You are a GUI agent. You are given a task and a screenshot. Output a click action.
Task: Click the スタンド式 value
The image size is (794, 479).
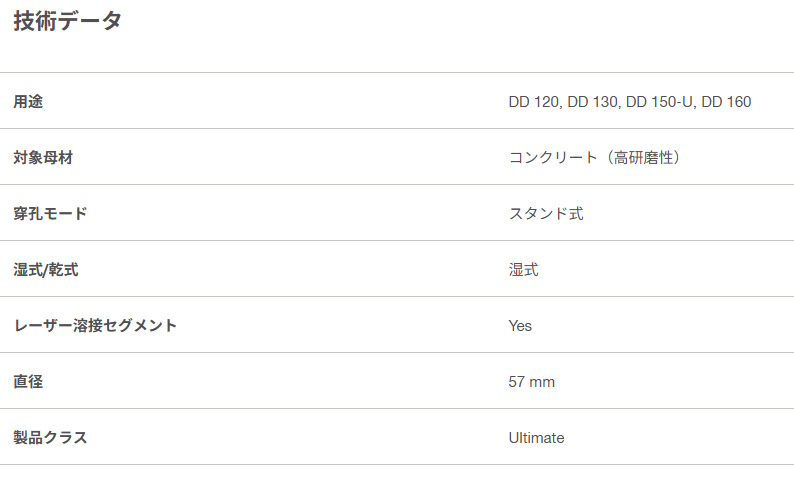click(546, 213)
